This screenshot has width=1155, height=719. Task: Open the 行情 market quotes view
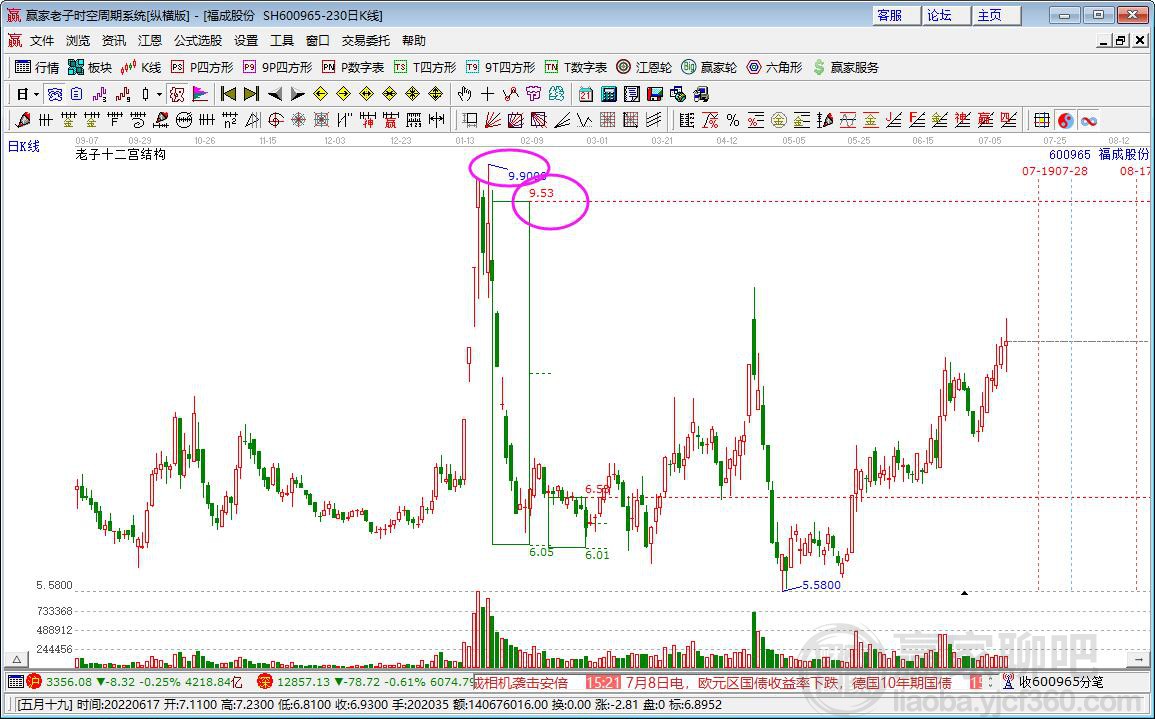37,68
